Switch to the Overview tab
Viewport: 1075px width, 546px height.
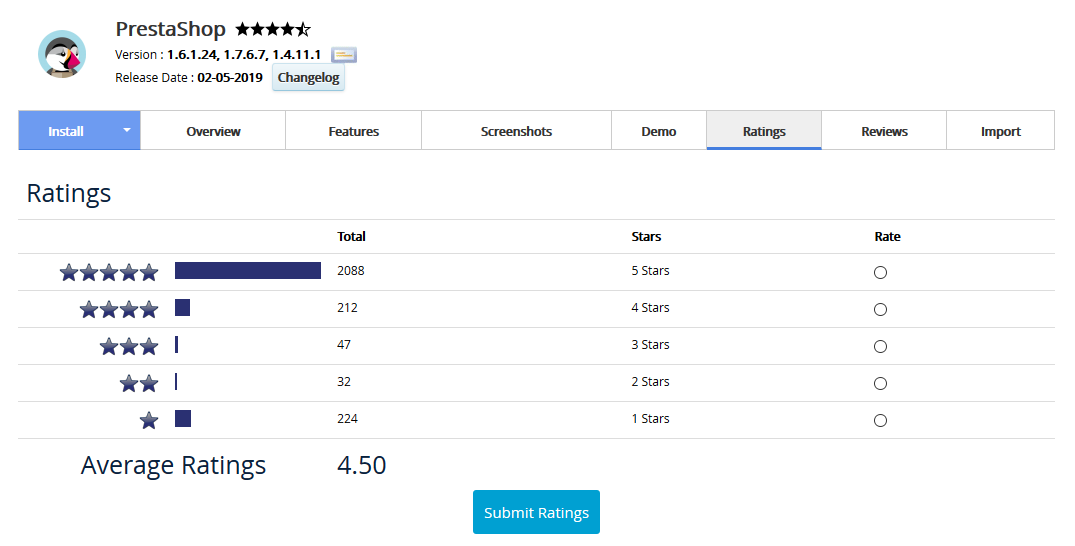[x=213, y=130]
